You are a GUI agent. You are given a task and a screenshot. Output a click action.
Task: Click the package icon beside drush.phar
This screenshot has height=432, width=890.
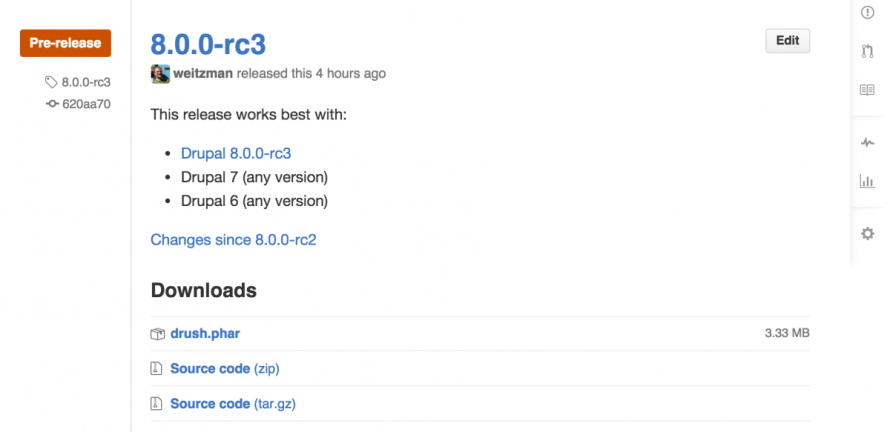[157, 334]
